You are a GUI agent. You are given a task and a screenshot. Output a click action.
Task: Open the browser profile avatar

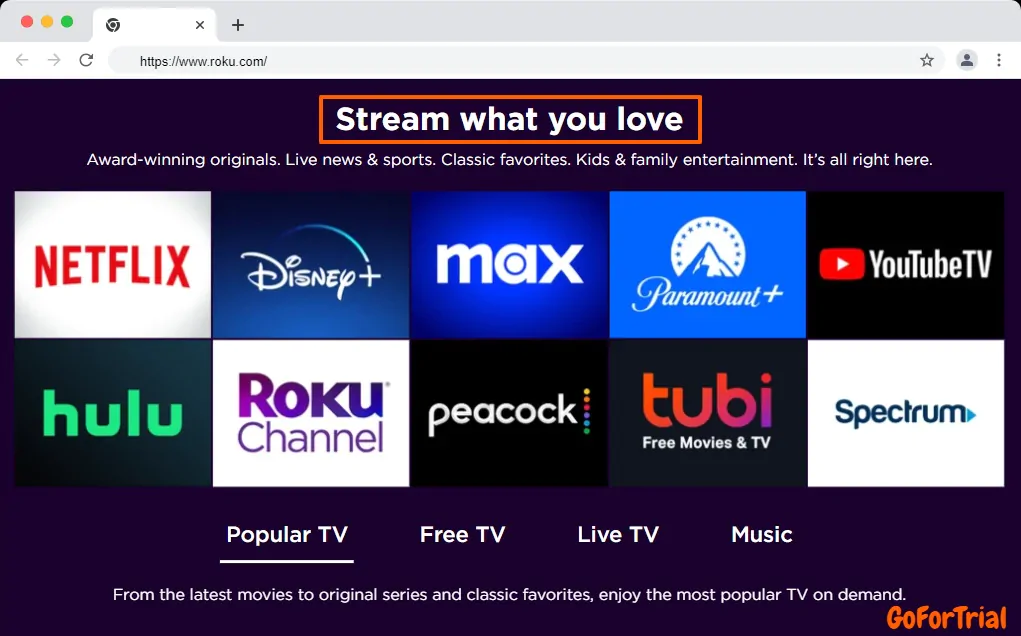tap(967, 61)
